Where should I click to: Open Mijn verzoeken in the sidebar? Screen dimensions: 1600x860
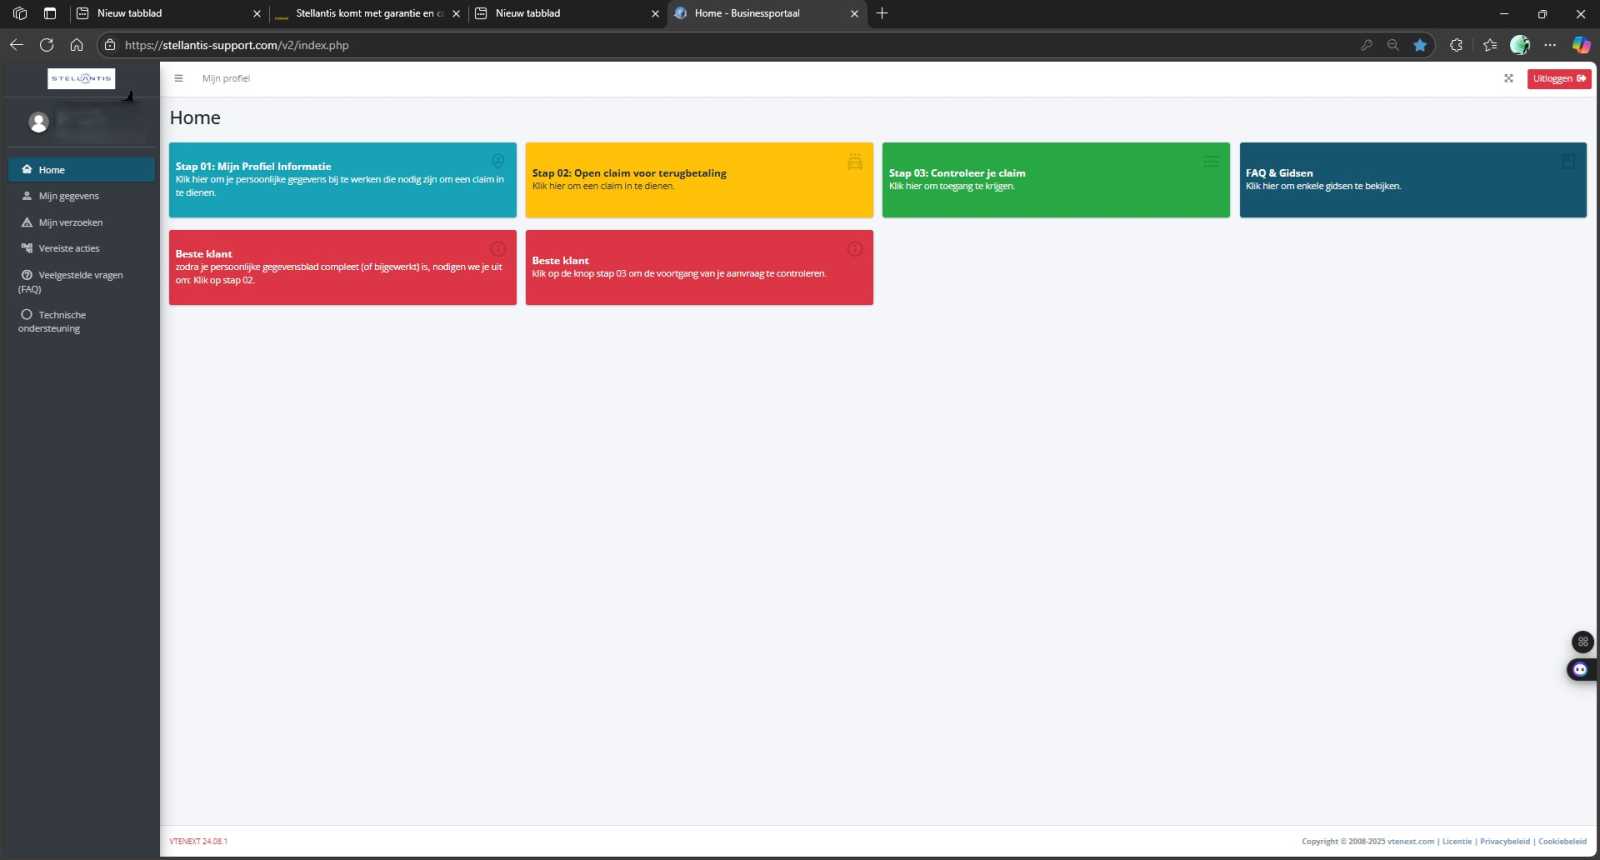[81, 222]
